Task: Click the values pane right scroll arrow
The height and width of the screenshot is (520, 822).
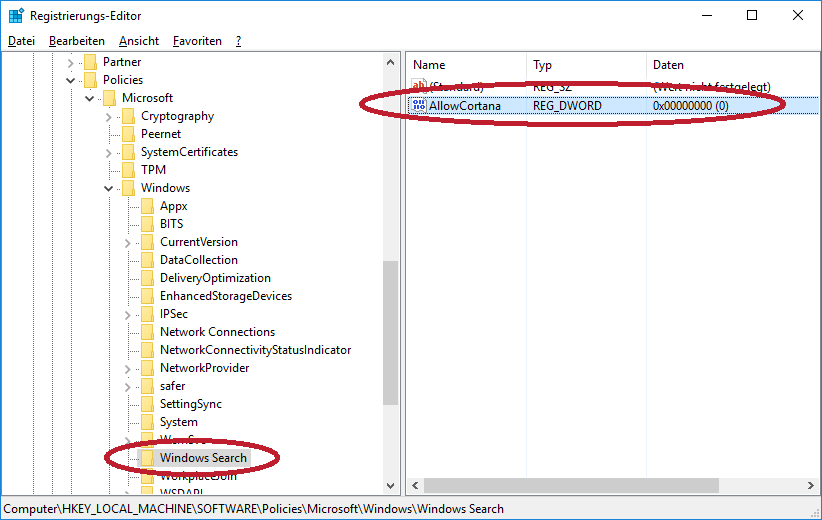Action: tap(810, 485)
